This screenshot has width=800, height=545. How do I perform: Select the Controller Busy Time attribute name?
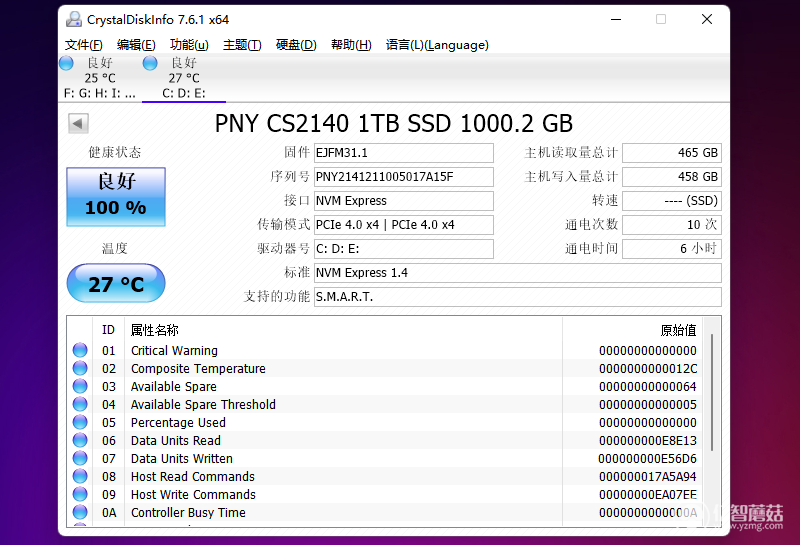click(188, 512)
